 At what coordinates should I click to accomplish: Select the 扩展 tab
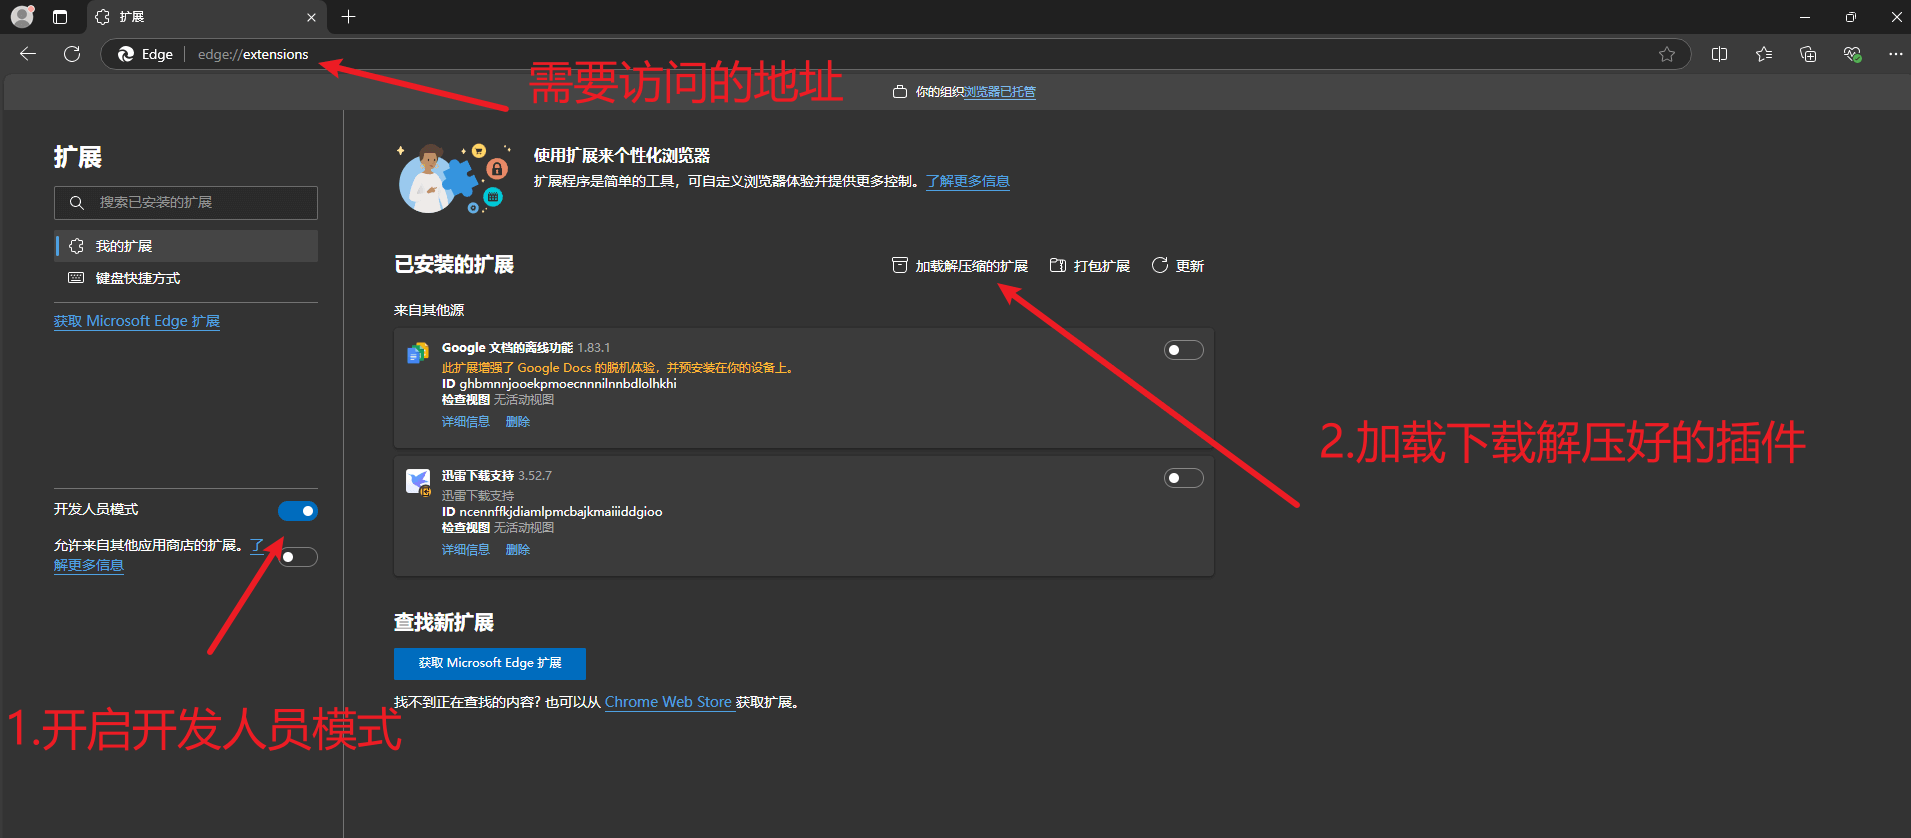click(205, 17)
